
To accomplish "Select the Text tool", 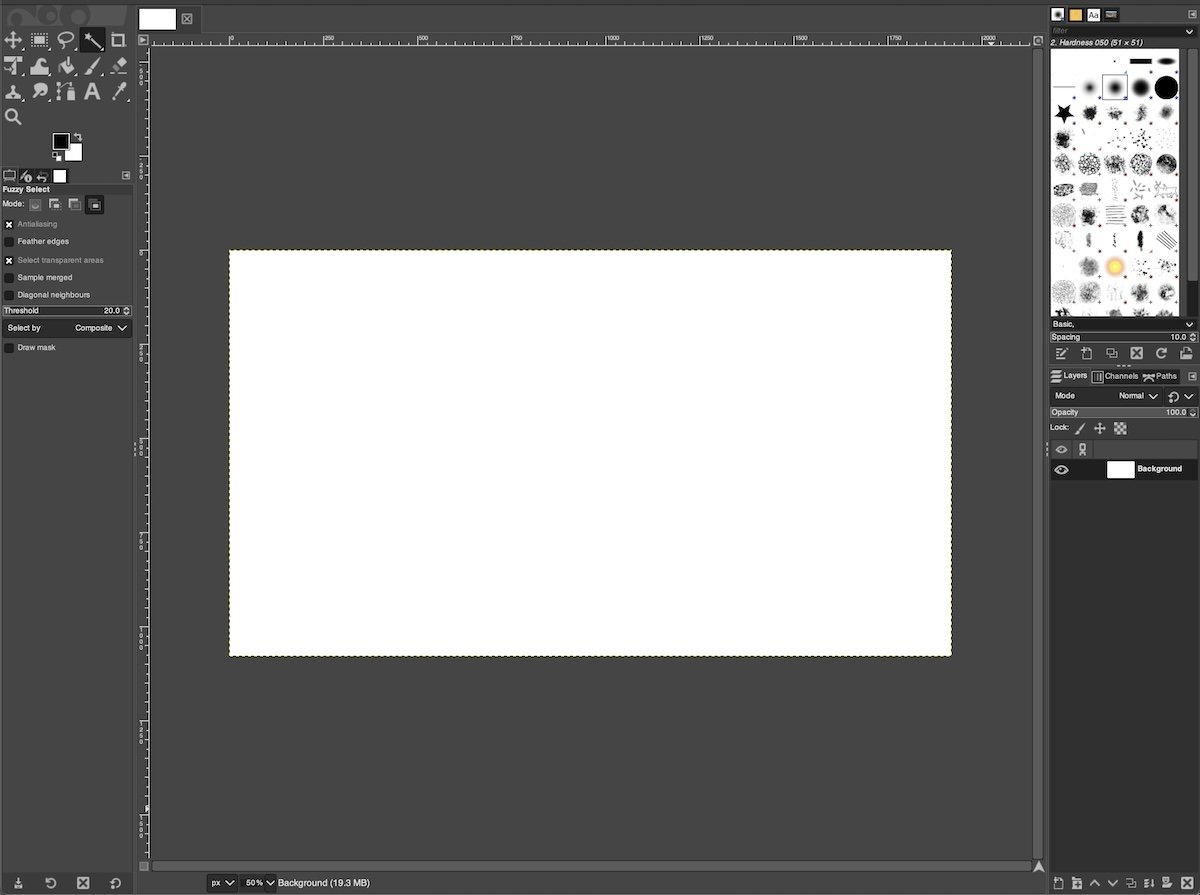I will (91, 91).
